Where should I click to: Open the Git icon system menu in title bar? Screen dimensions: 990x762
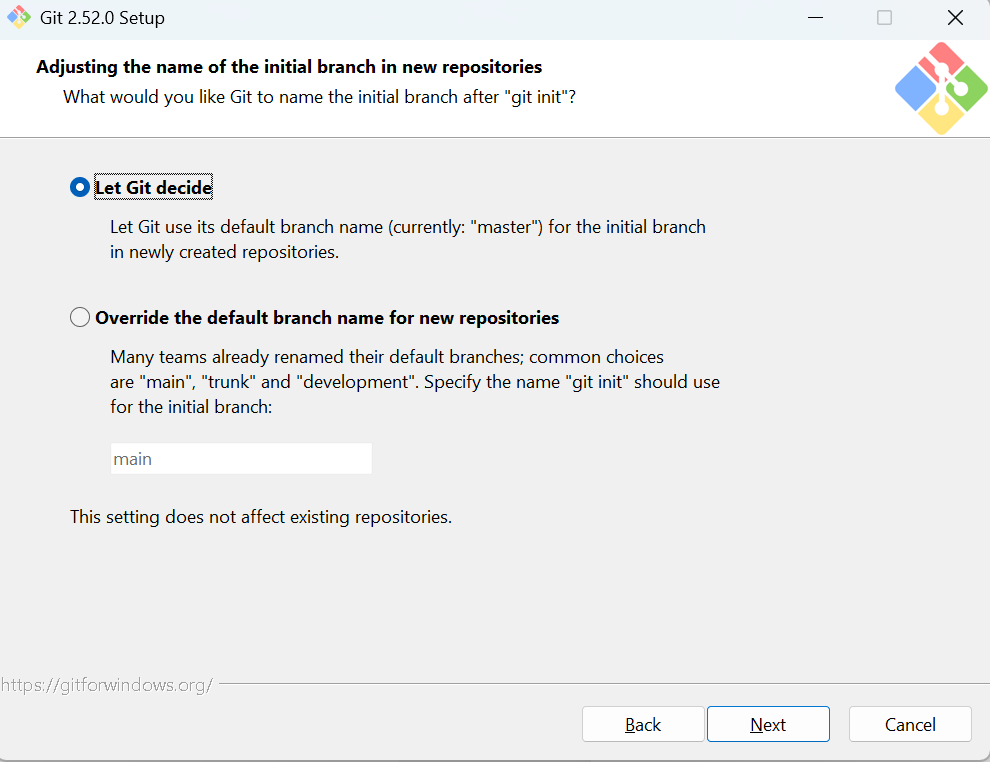[x=19, y=17]
